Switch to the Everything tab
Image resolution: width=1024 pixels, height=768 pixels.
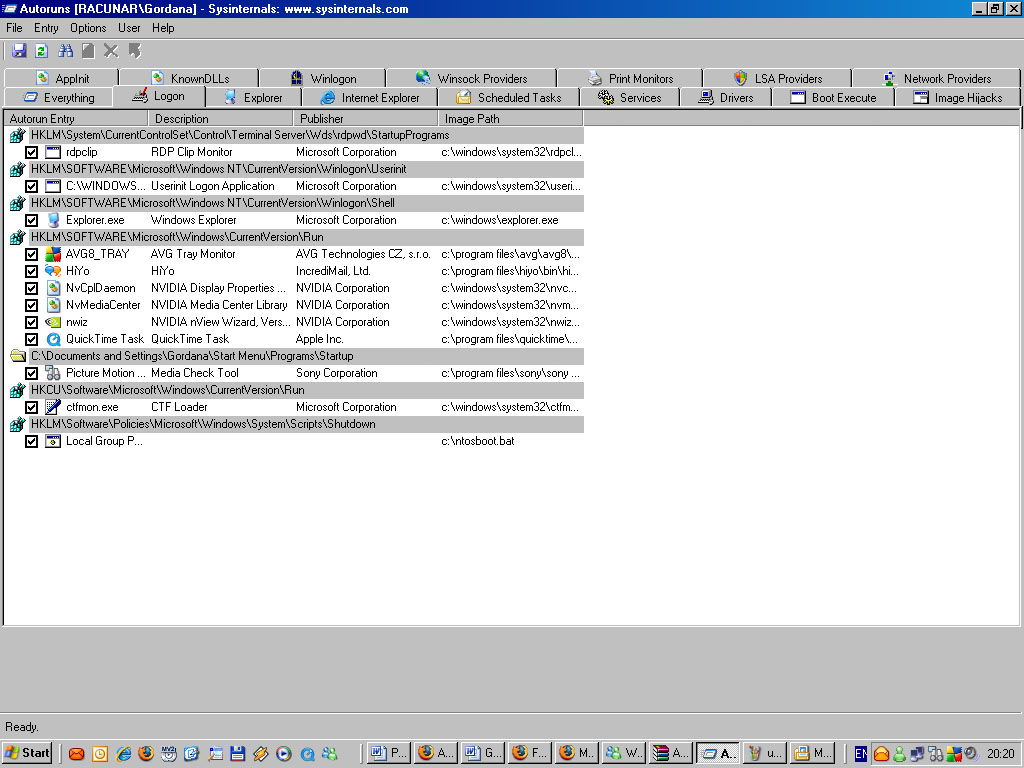click(59, 97)
